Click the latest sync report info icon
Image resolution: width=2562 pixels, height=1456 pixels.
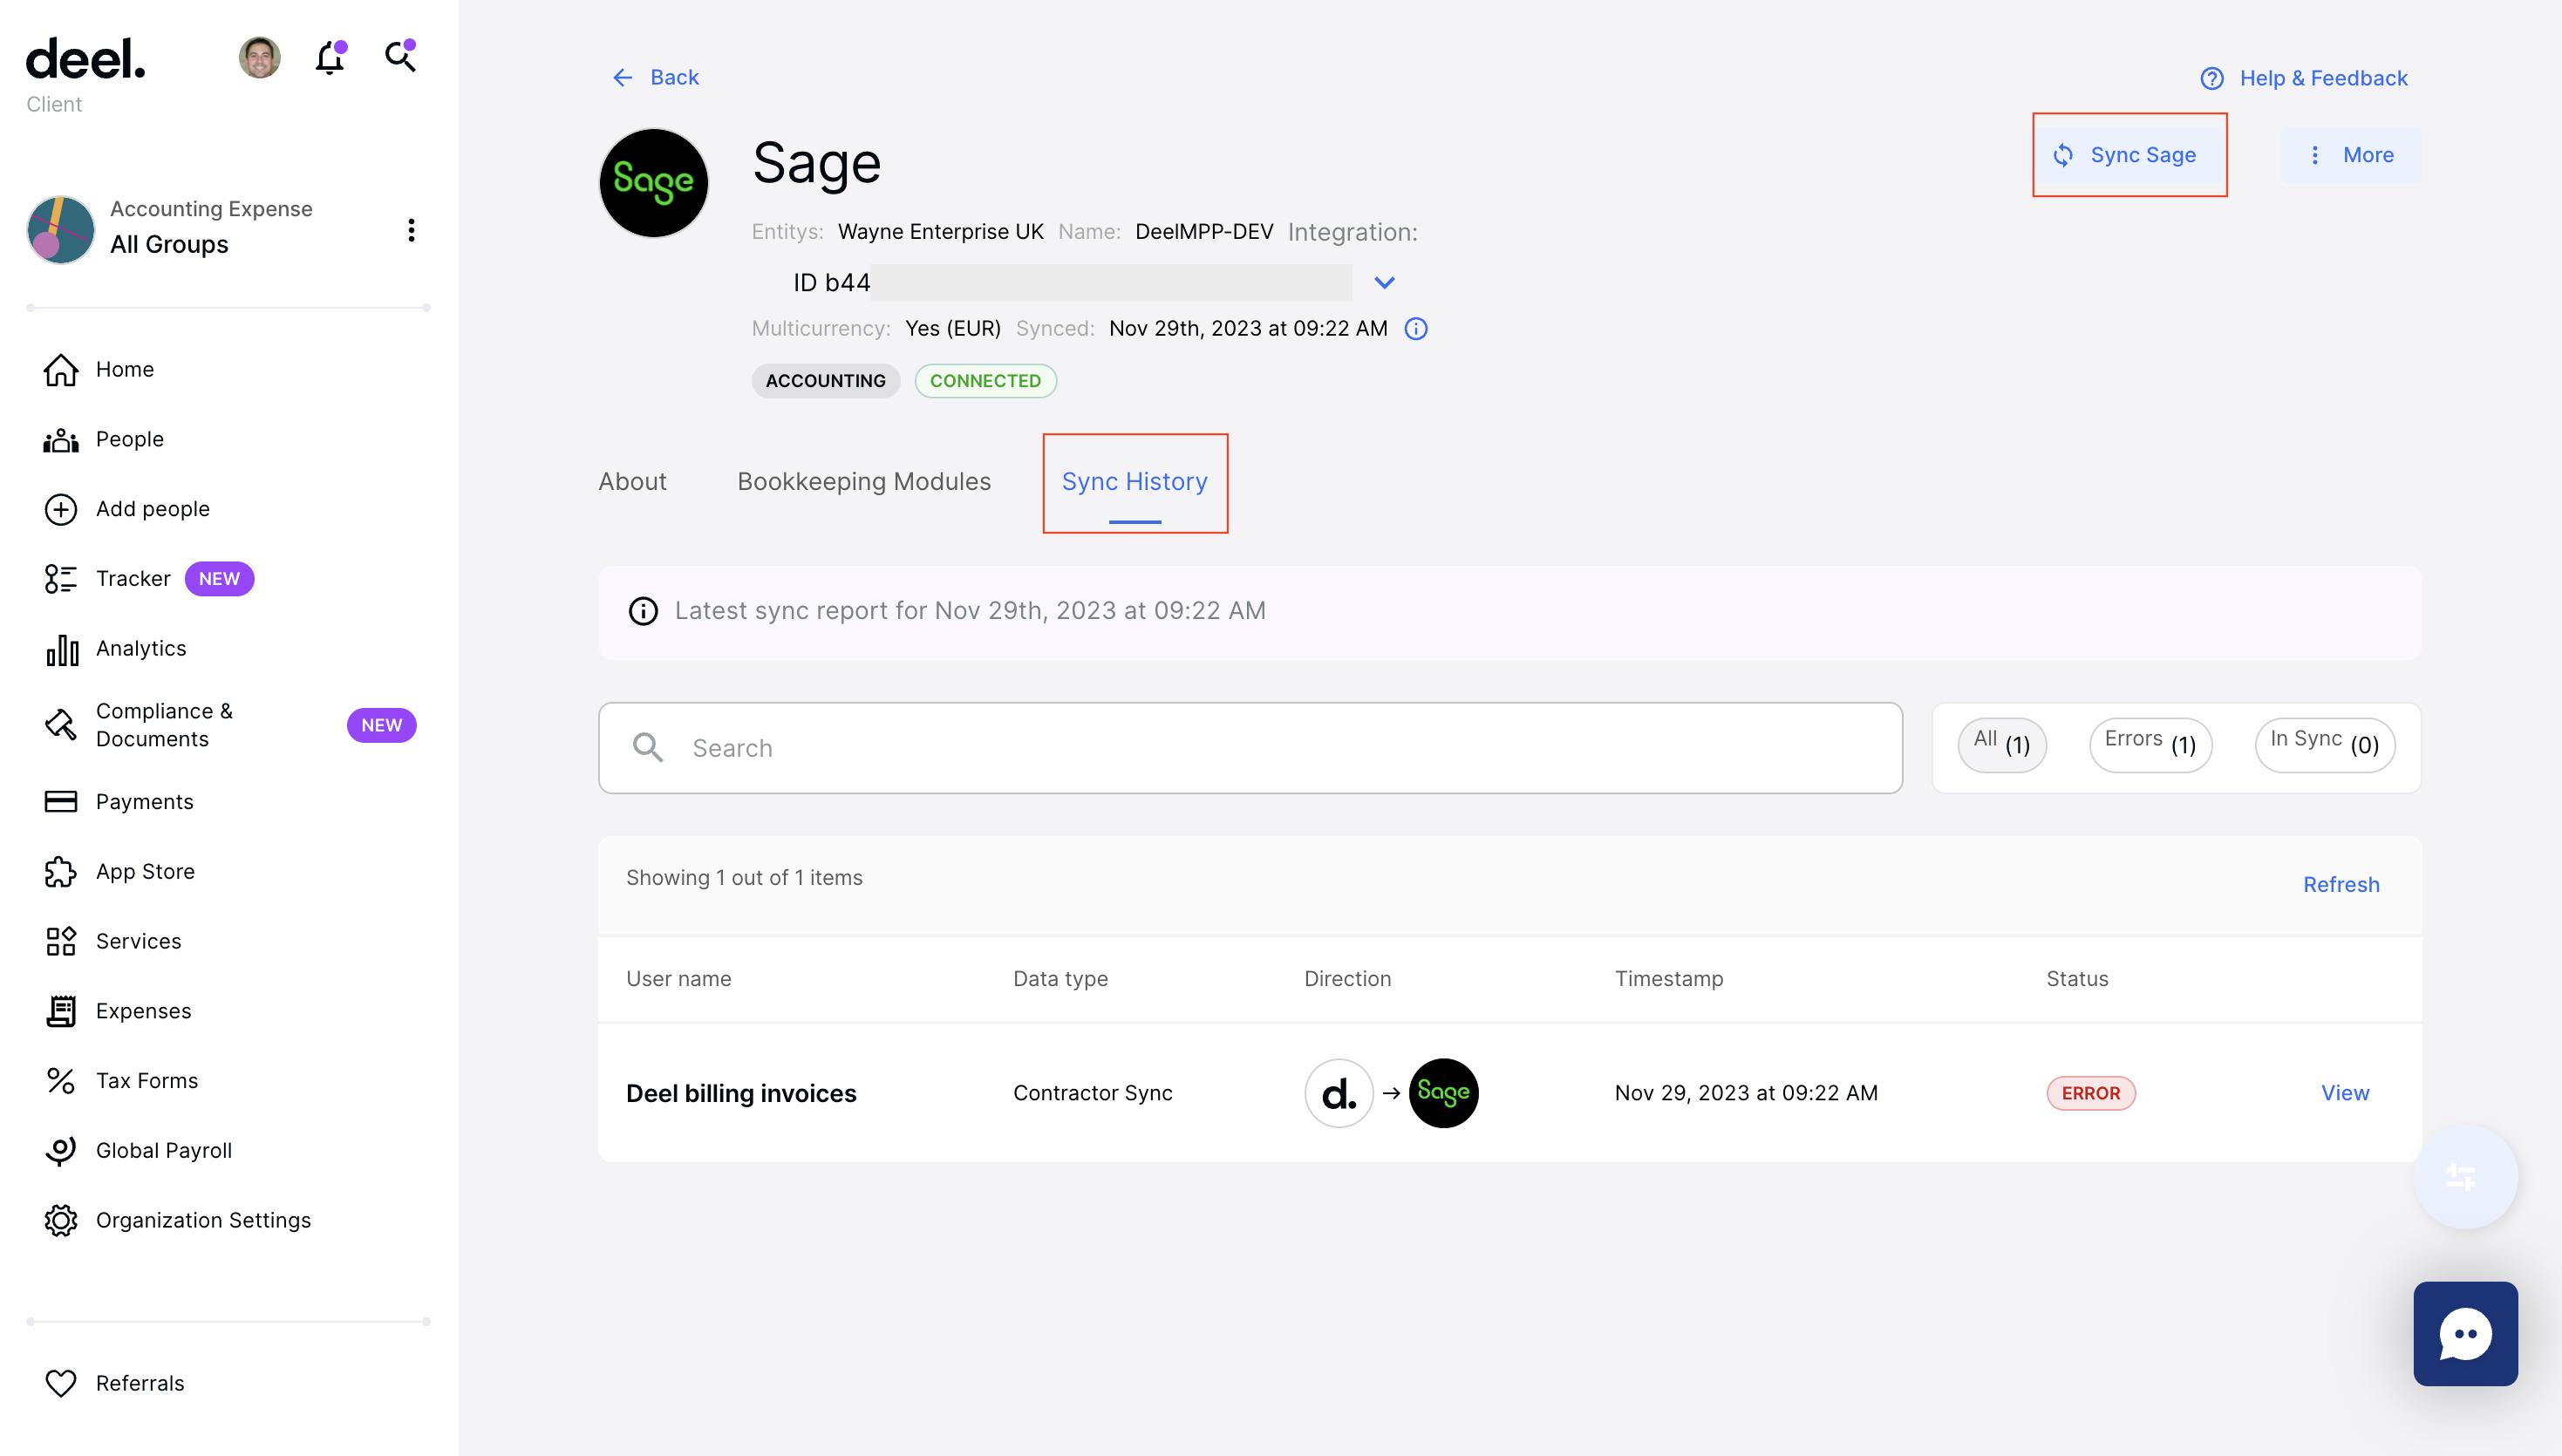[643, 611]
